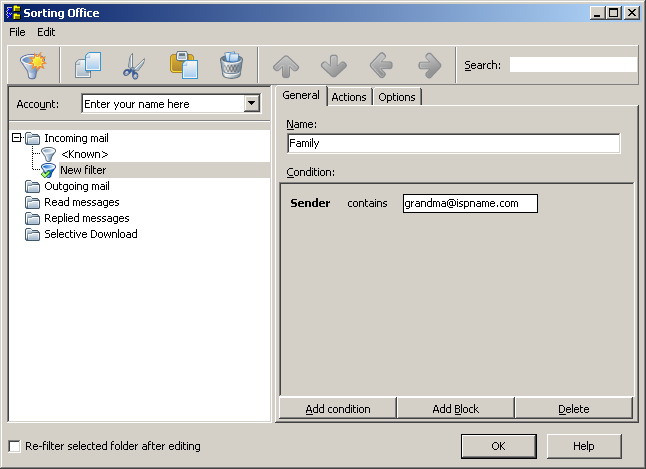Collapse the Incoming mail tree node
Image resolution: width=646 pixels, height=469 pixels.
point(16,138)
